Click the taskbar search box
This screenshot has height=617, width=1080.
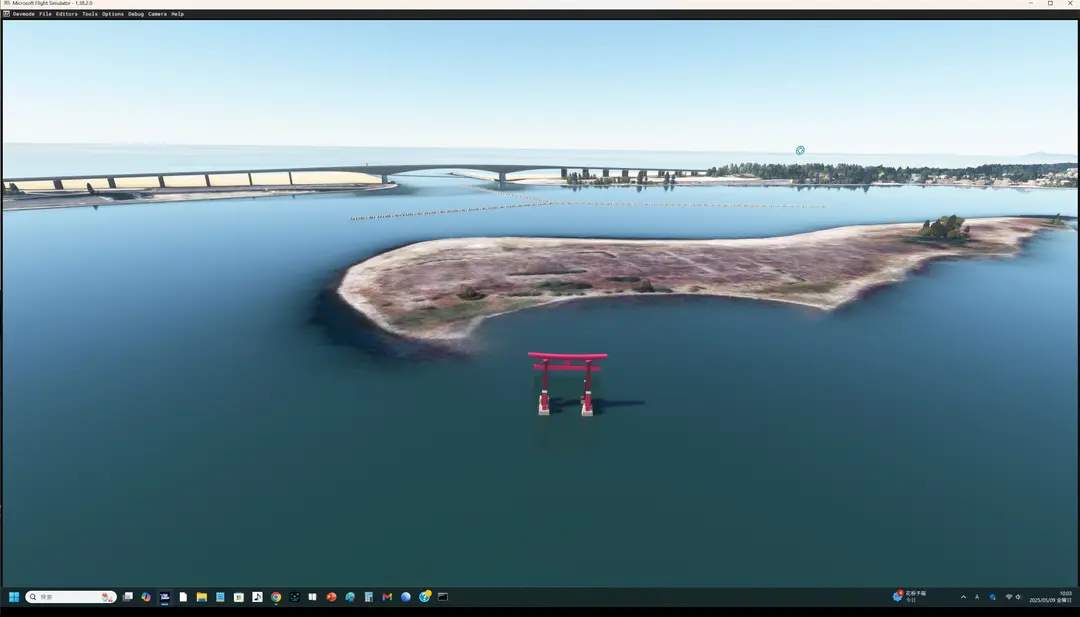click(x=70, y=597)
